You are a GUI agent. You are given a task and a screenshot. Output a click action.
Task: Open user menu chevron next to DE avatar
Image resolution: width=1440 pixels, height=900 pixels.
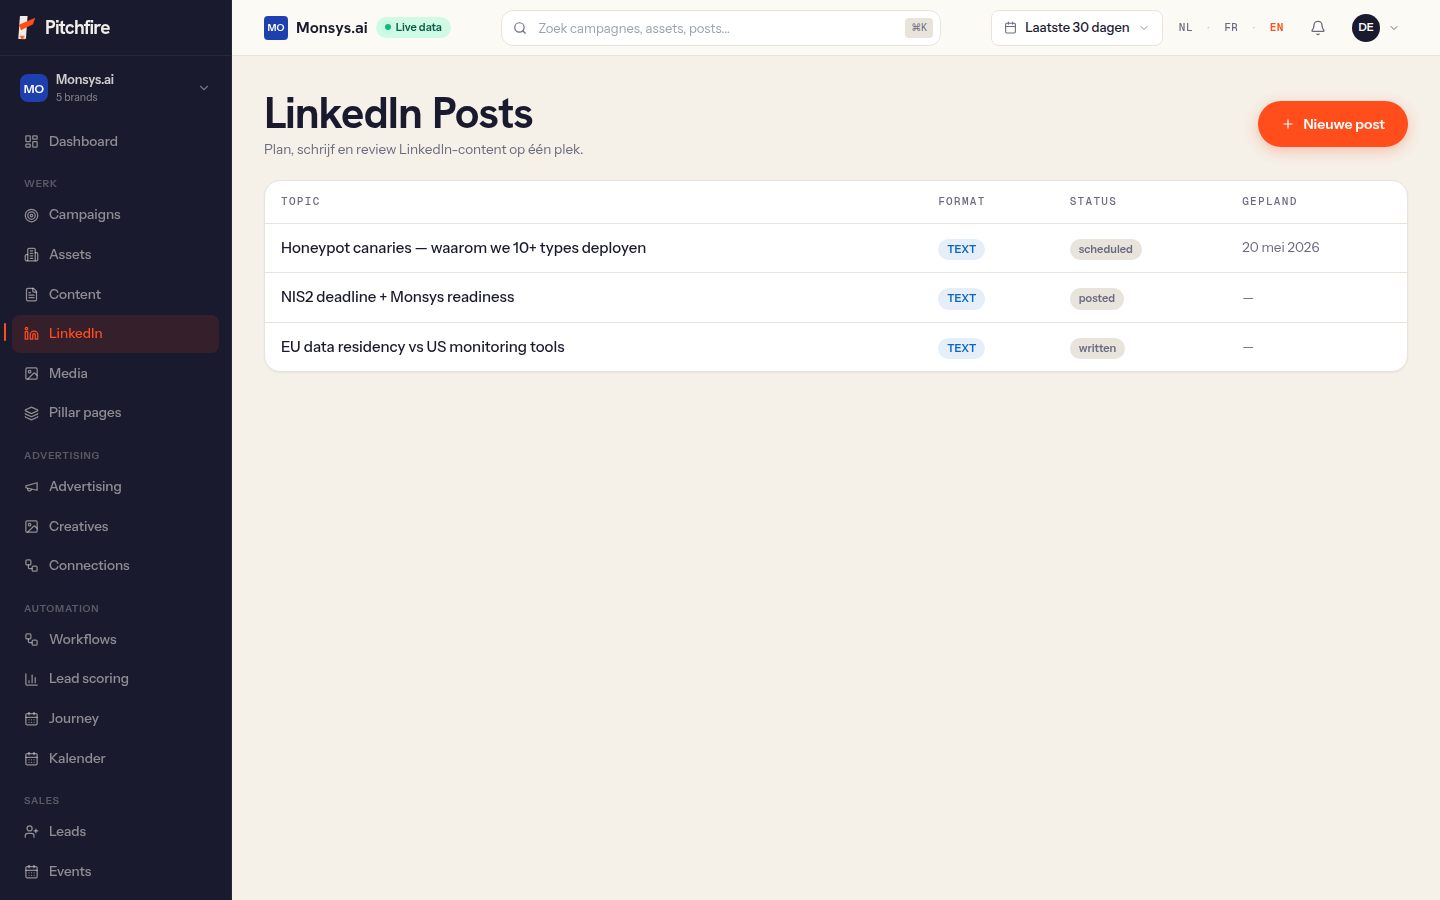pyautogui.click(x=1394, y=28)
